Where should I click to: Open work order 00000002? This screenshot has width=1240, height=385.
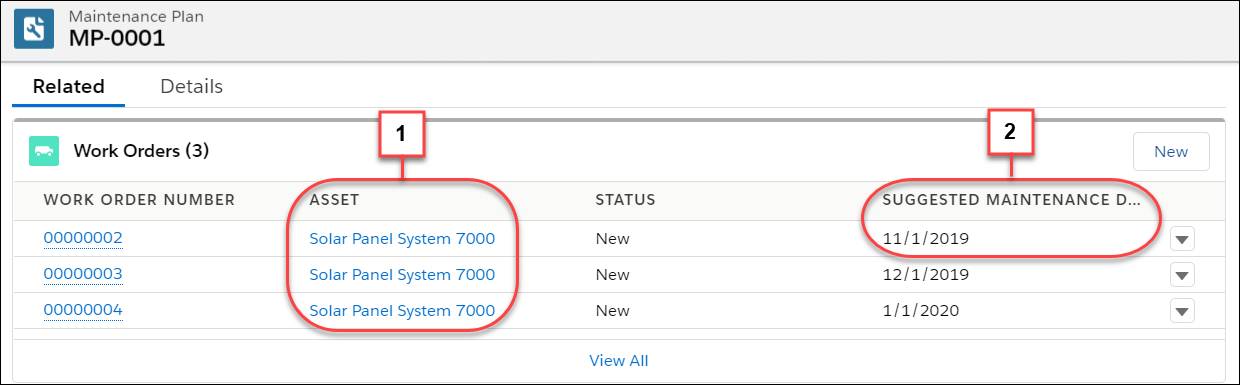(x=83, y=238)
